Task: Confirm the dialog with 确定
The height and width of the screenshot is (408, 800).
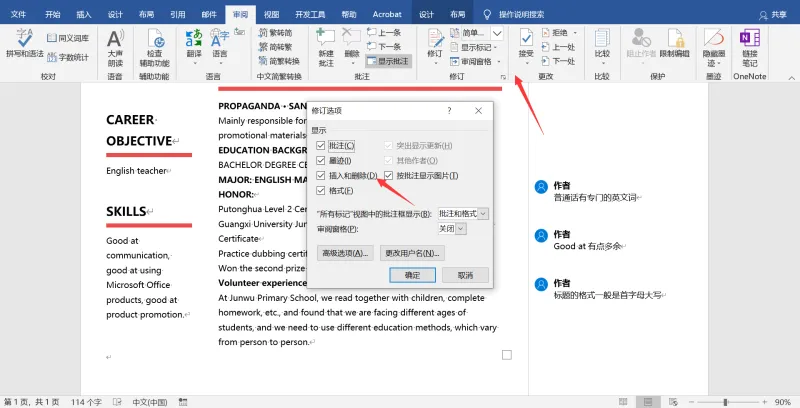Action: point(412,275)
